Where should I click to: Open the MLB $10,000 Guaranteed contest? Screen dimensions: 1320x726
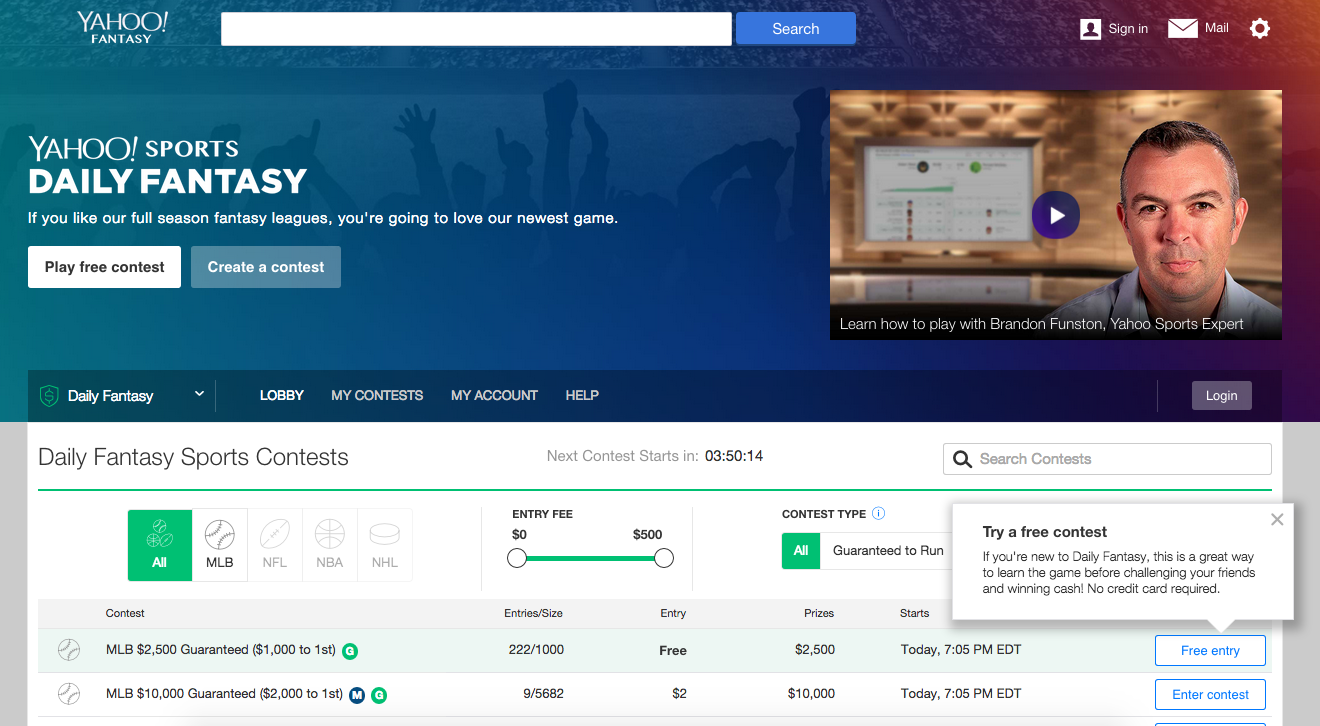(x=224, y=694)
